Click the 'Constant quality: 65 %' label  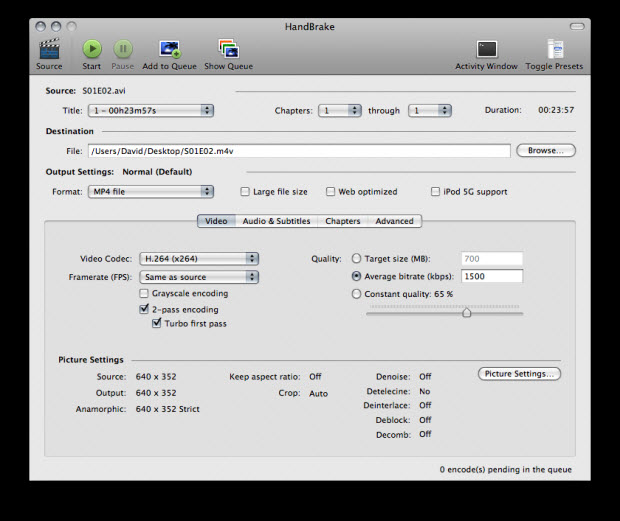pyautogui.click(x=409, y=294)
